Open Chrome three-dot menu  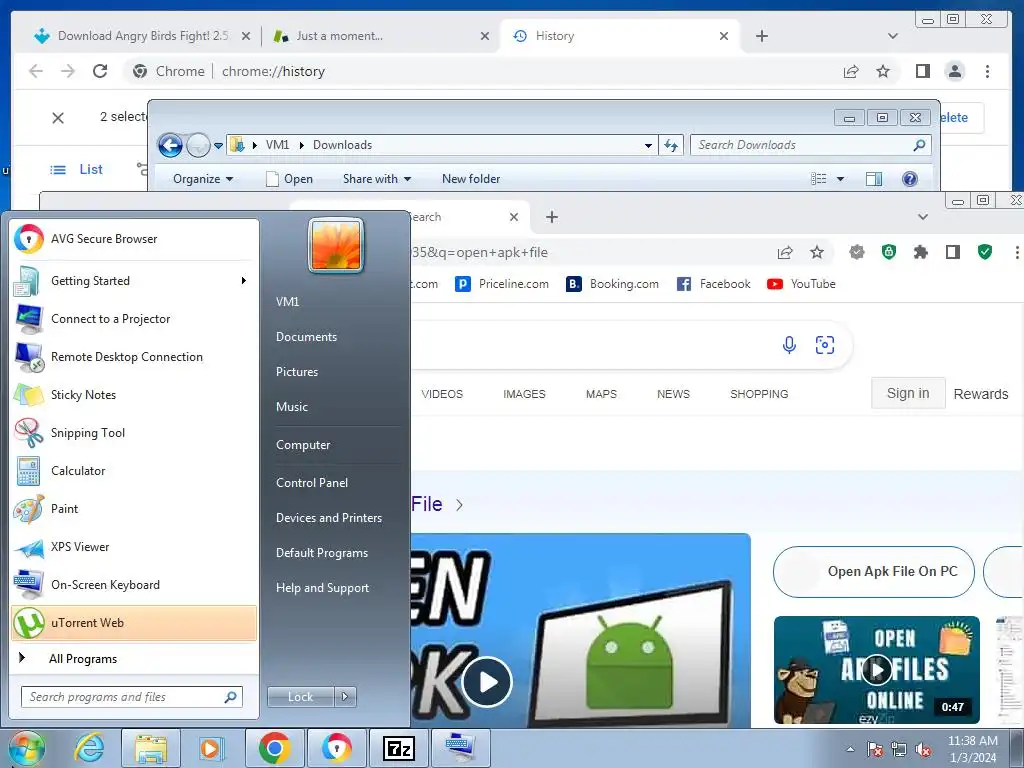tap(987, 71)
